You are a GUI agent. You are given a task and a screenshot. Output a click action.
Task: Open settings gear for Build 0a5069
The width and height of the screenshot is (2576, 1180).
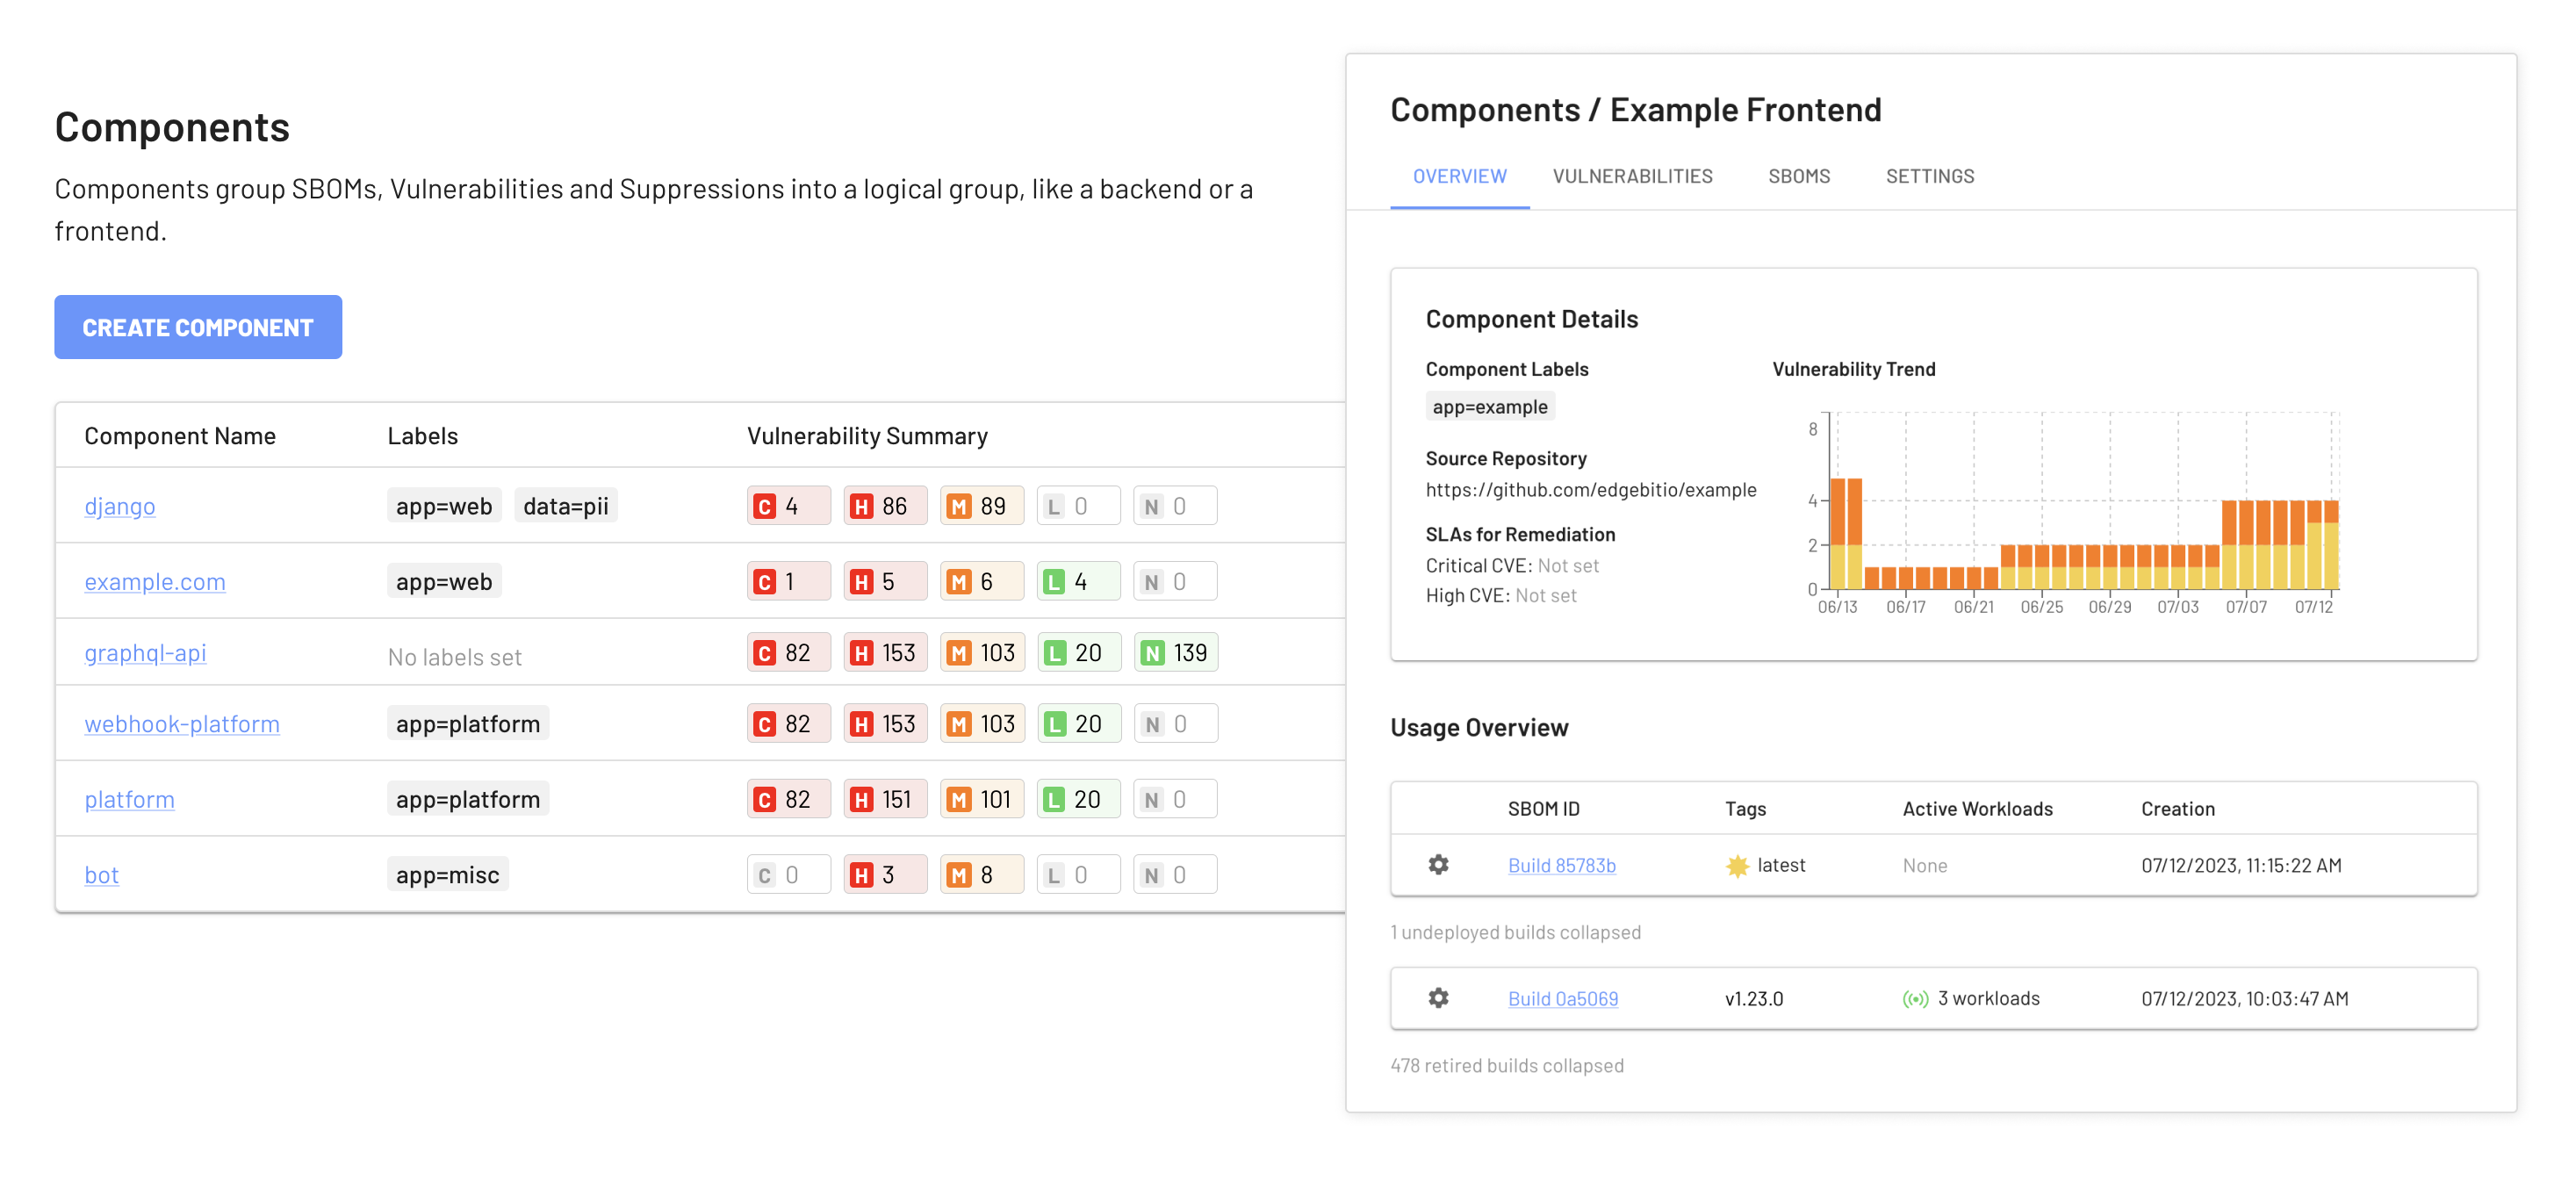[1438, 998]
